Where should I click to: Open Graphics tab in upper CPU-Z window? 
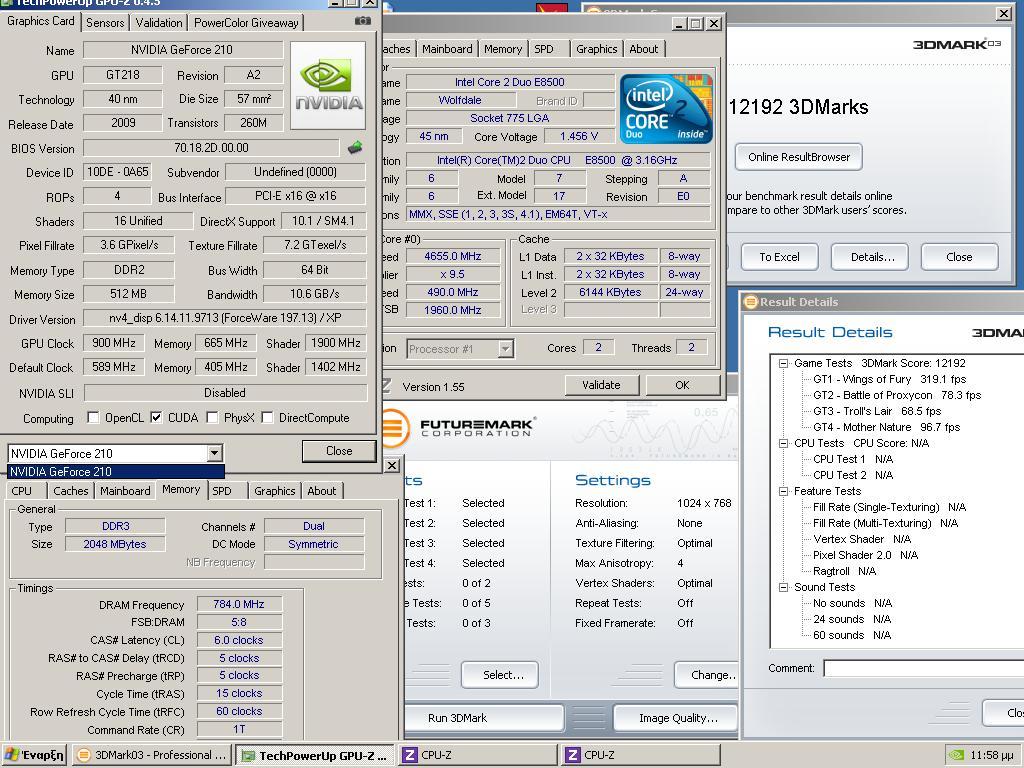(x=596, y=49)
